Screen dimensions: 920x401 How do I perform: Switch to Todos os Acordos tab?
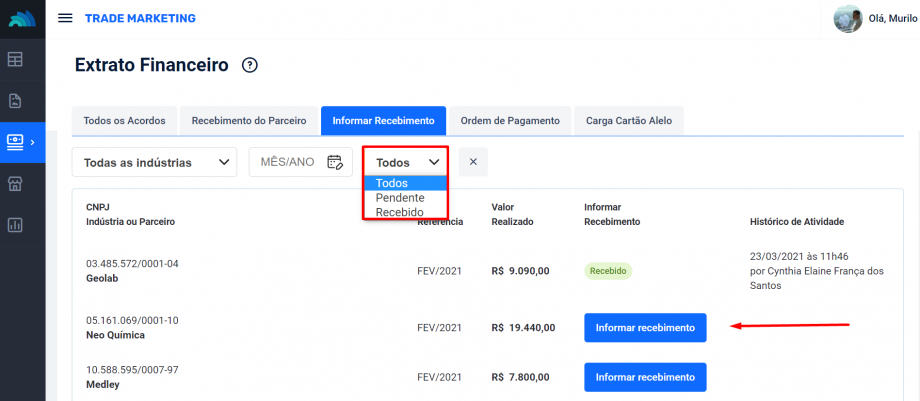point(125,120)
